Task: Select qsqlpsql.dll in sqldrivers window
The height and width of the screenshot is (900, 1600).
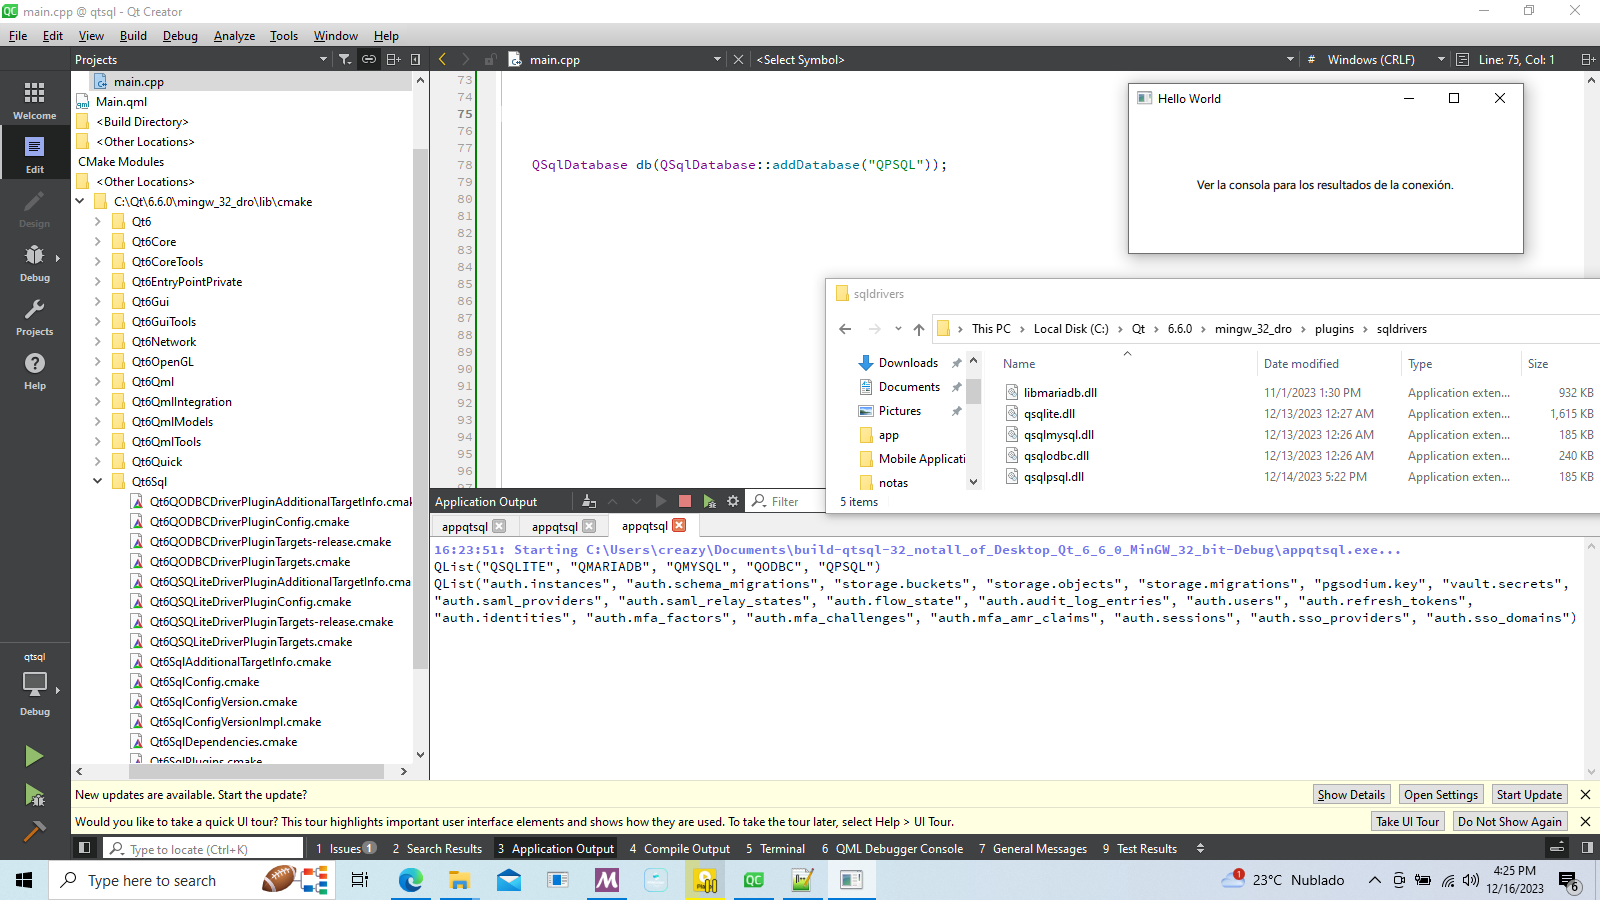Action: [x=1053, y=477]
